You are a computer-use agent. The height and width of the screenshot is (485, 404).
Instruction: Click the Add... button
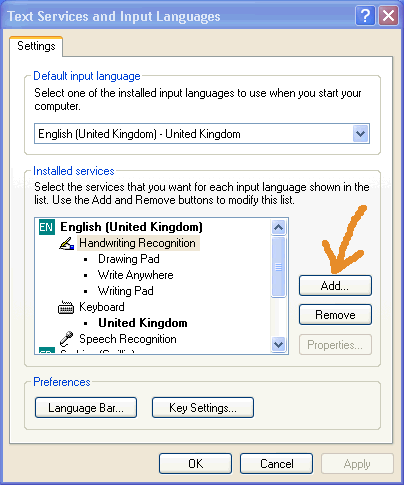coord(335,286)
